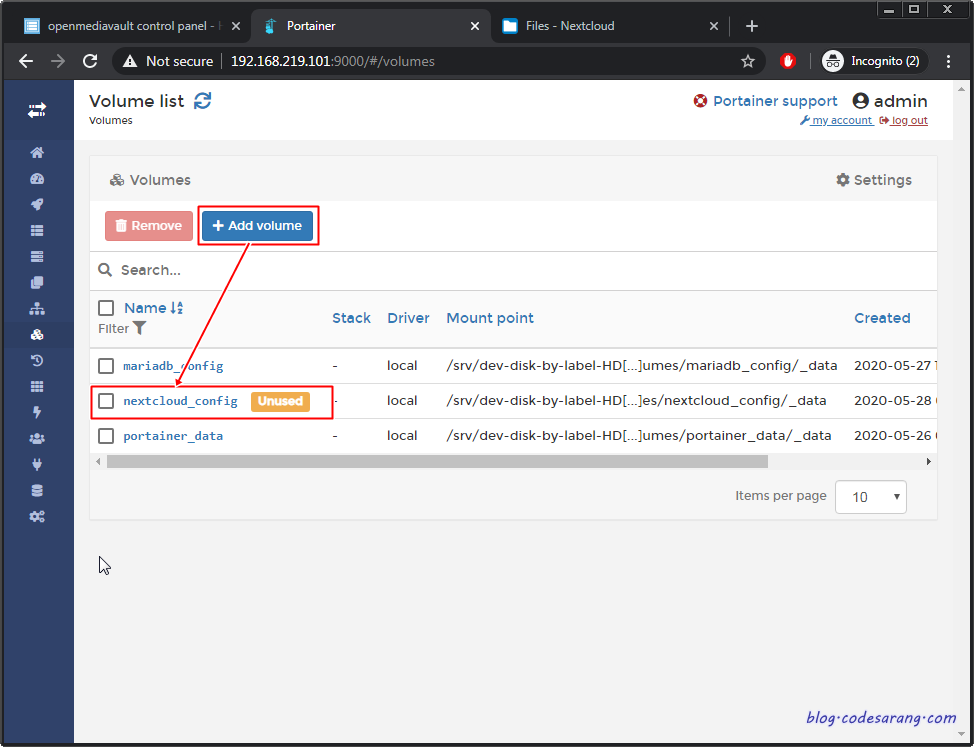
Task: Toggle the Portainer sidebar collapse icon
Action: (x=37, y=111)
